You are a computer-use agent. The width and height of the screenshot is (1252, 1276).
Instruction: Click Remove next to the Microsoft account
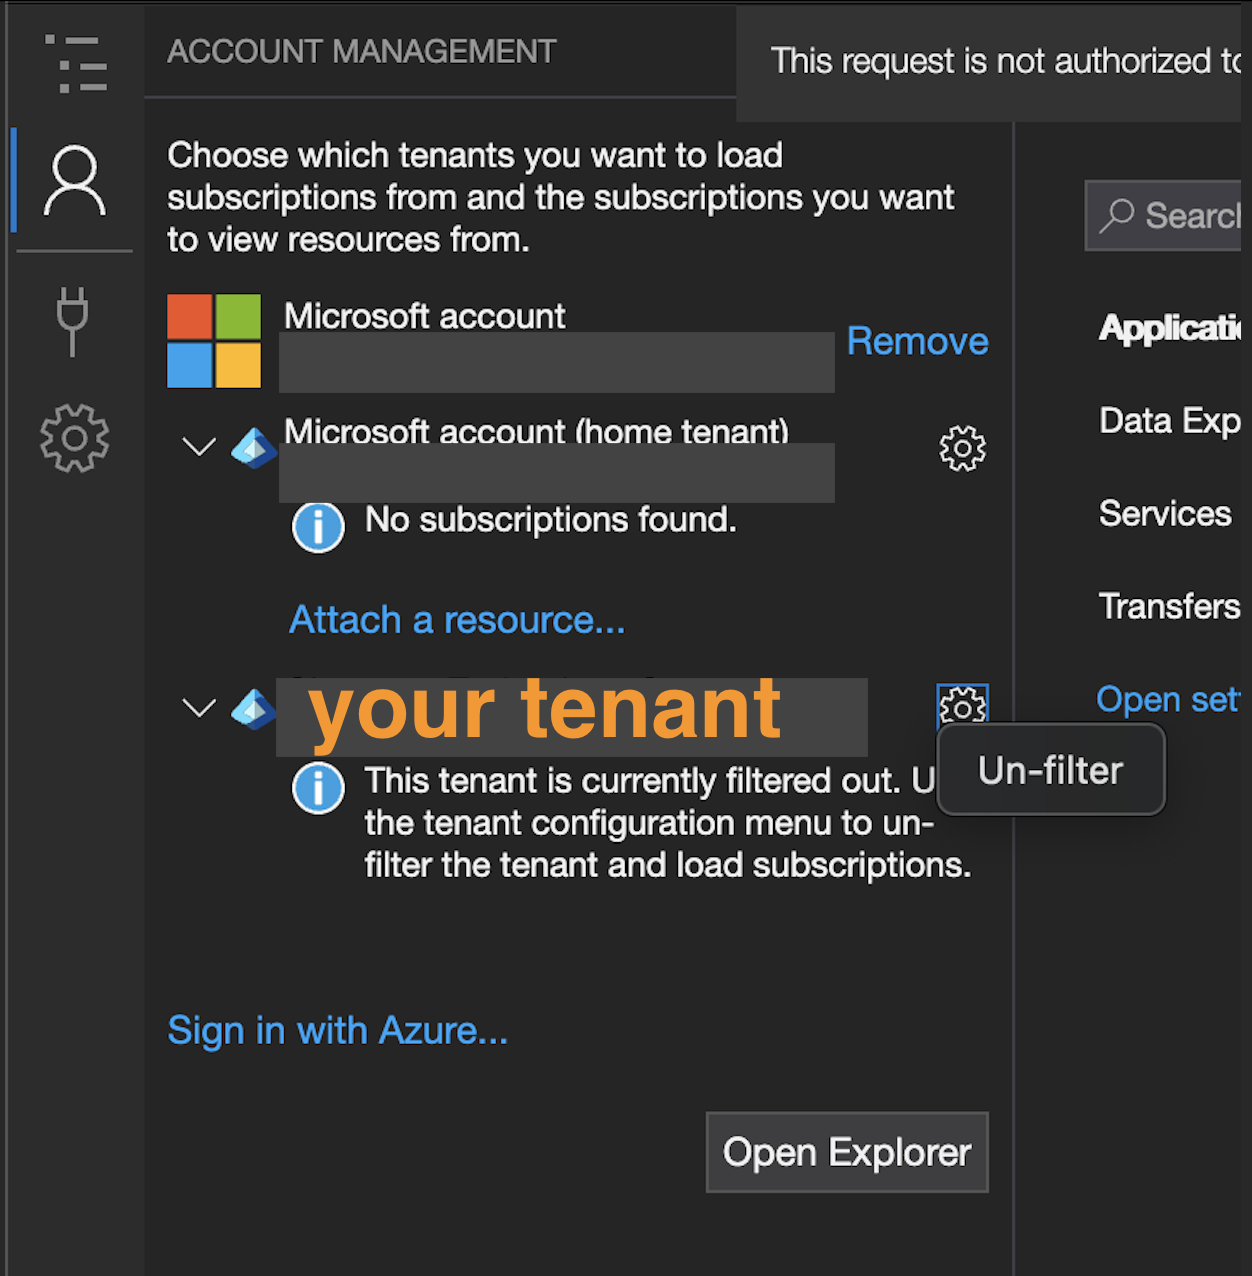916,340
